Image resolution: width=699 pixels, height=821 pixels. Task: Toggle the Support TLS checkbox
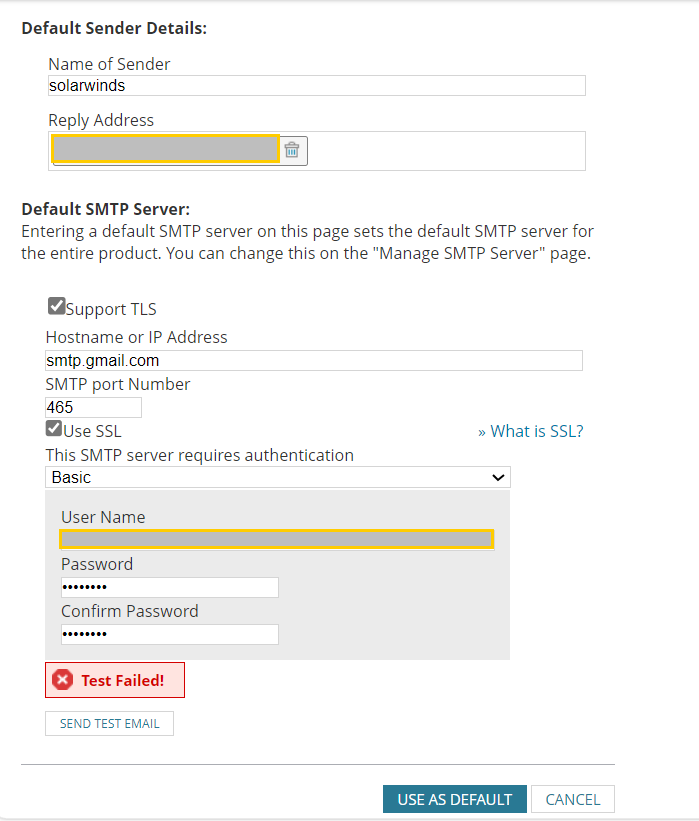(56, 306)
